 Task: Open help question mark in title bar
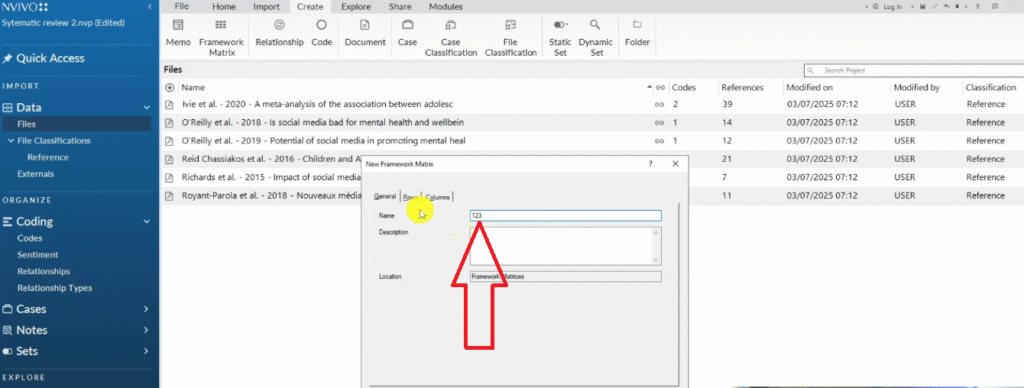pos(977,7)
